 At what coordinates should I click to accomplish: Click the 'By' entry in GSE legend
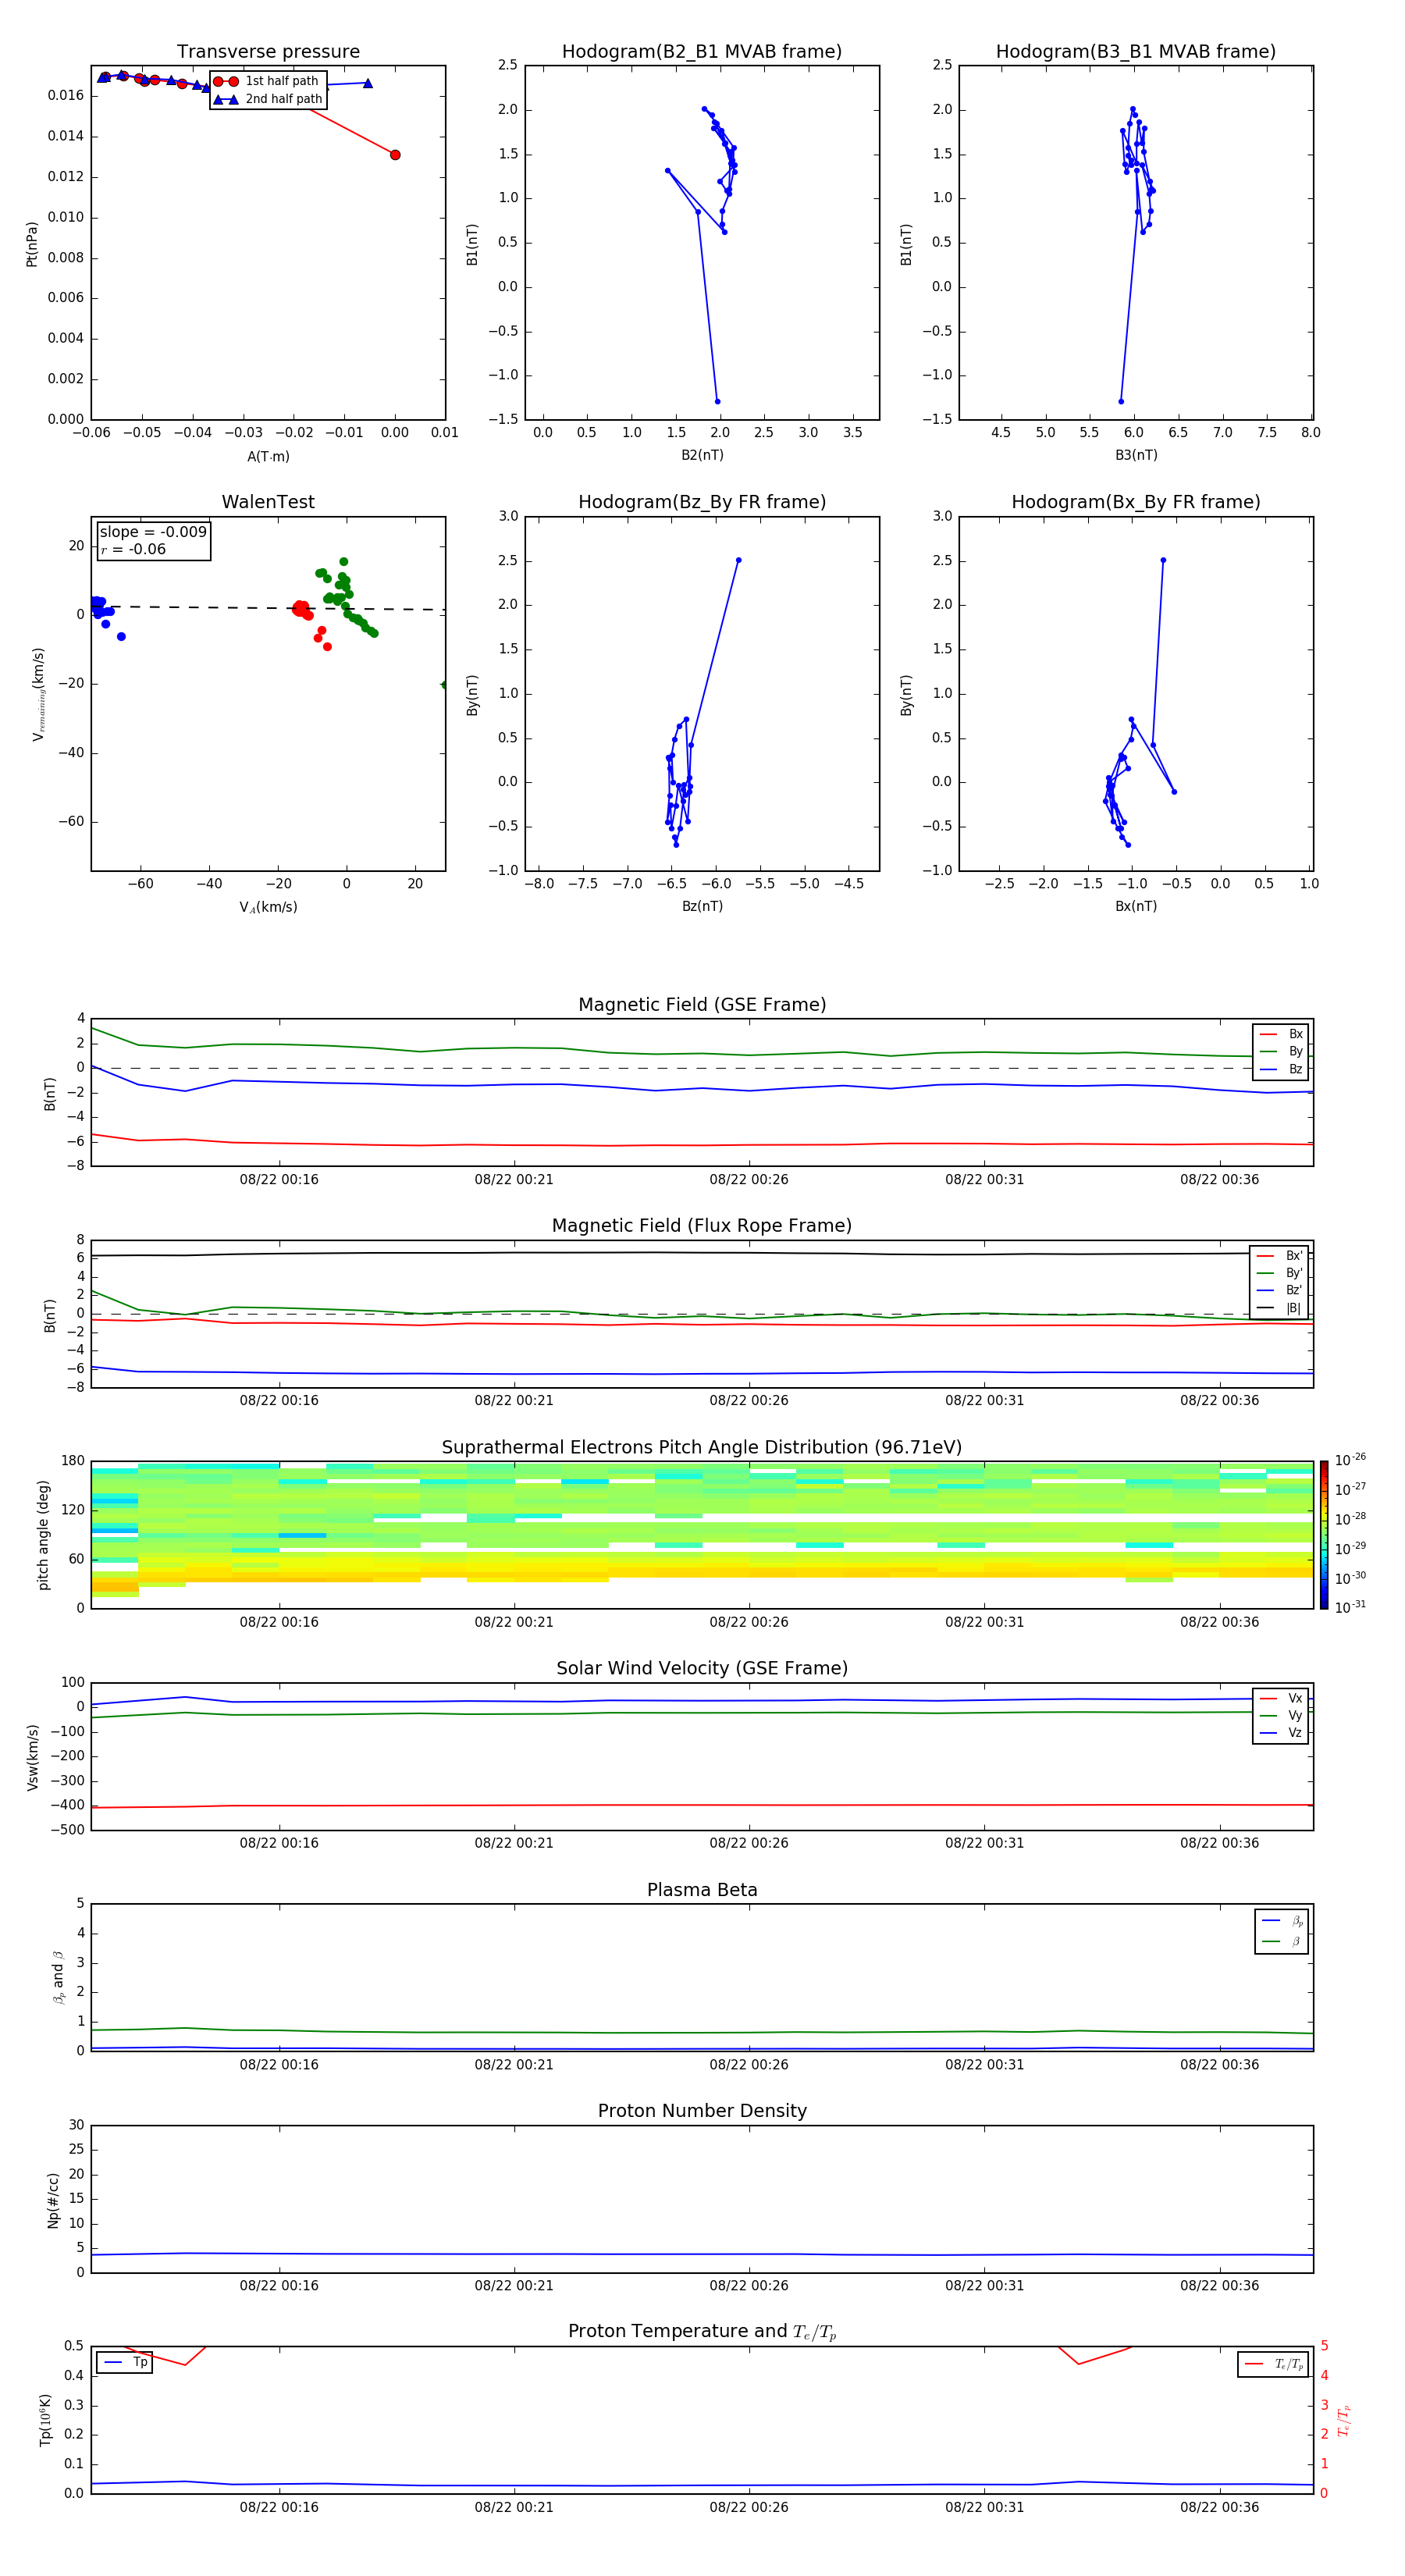click(x=1281, y=1052)
